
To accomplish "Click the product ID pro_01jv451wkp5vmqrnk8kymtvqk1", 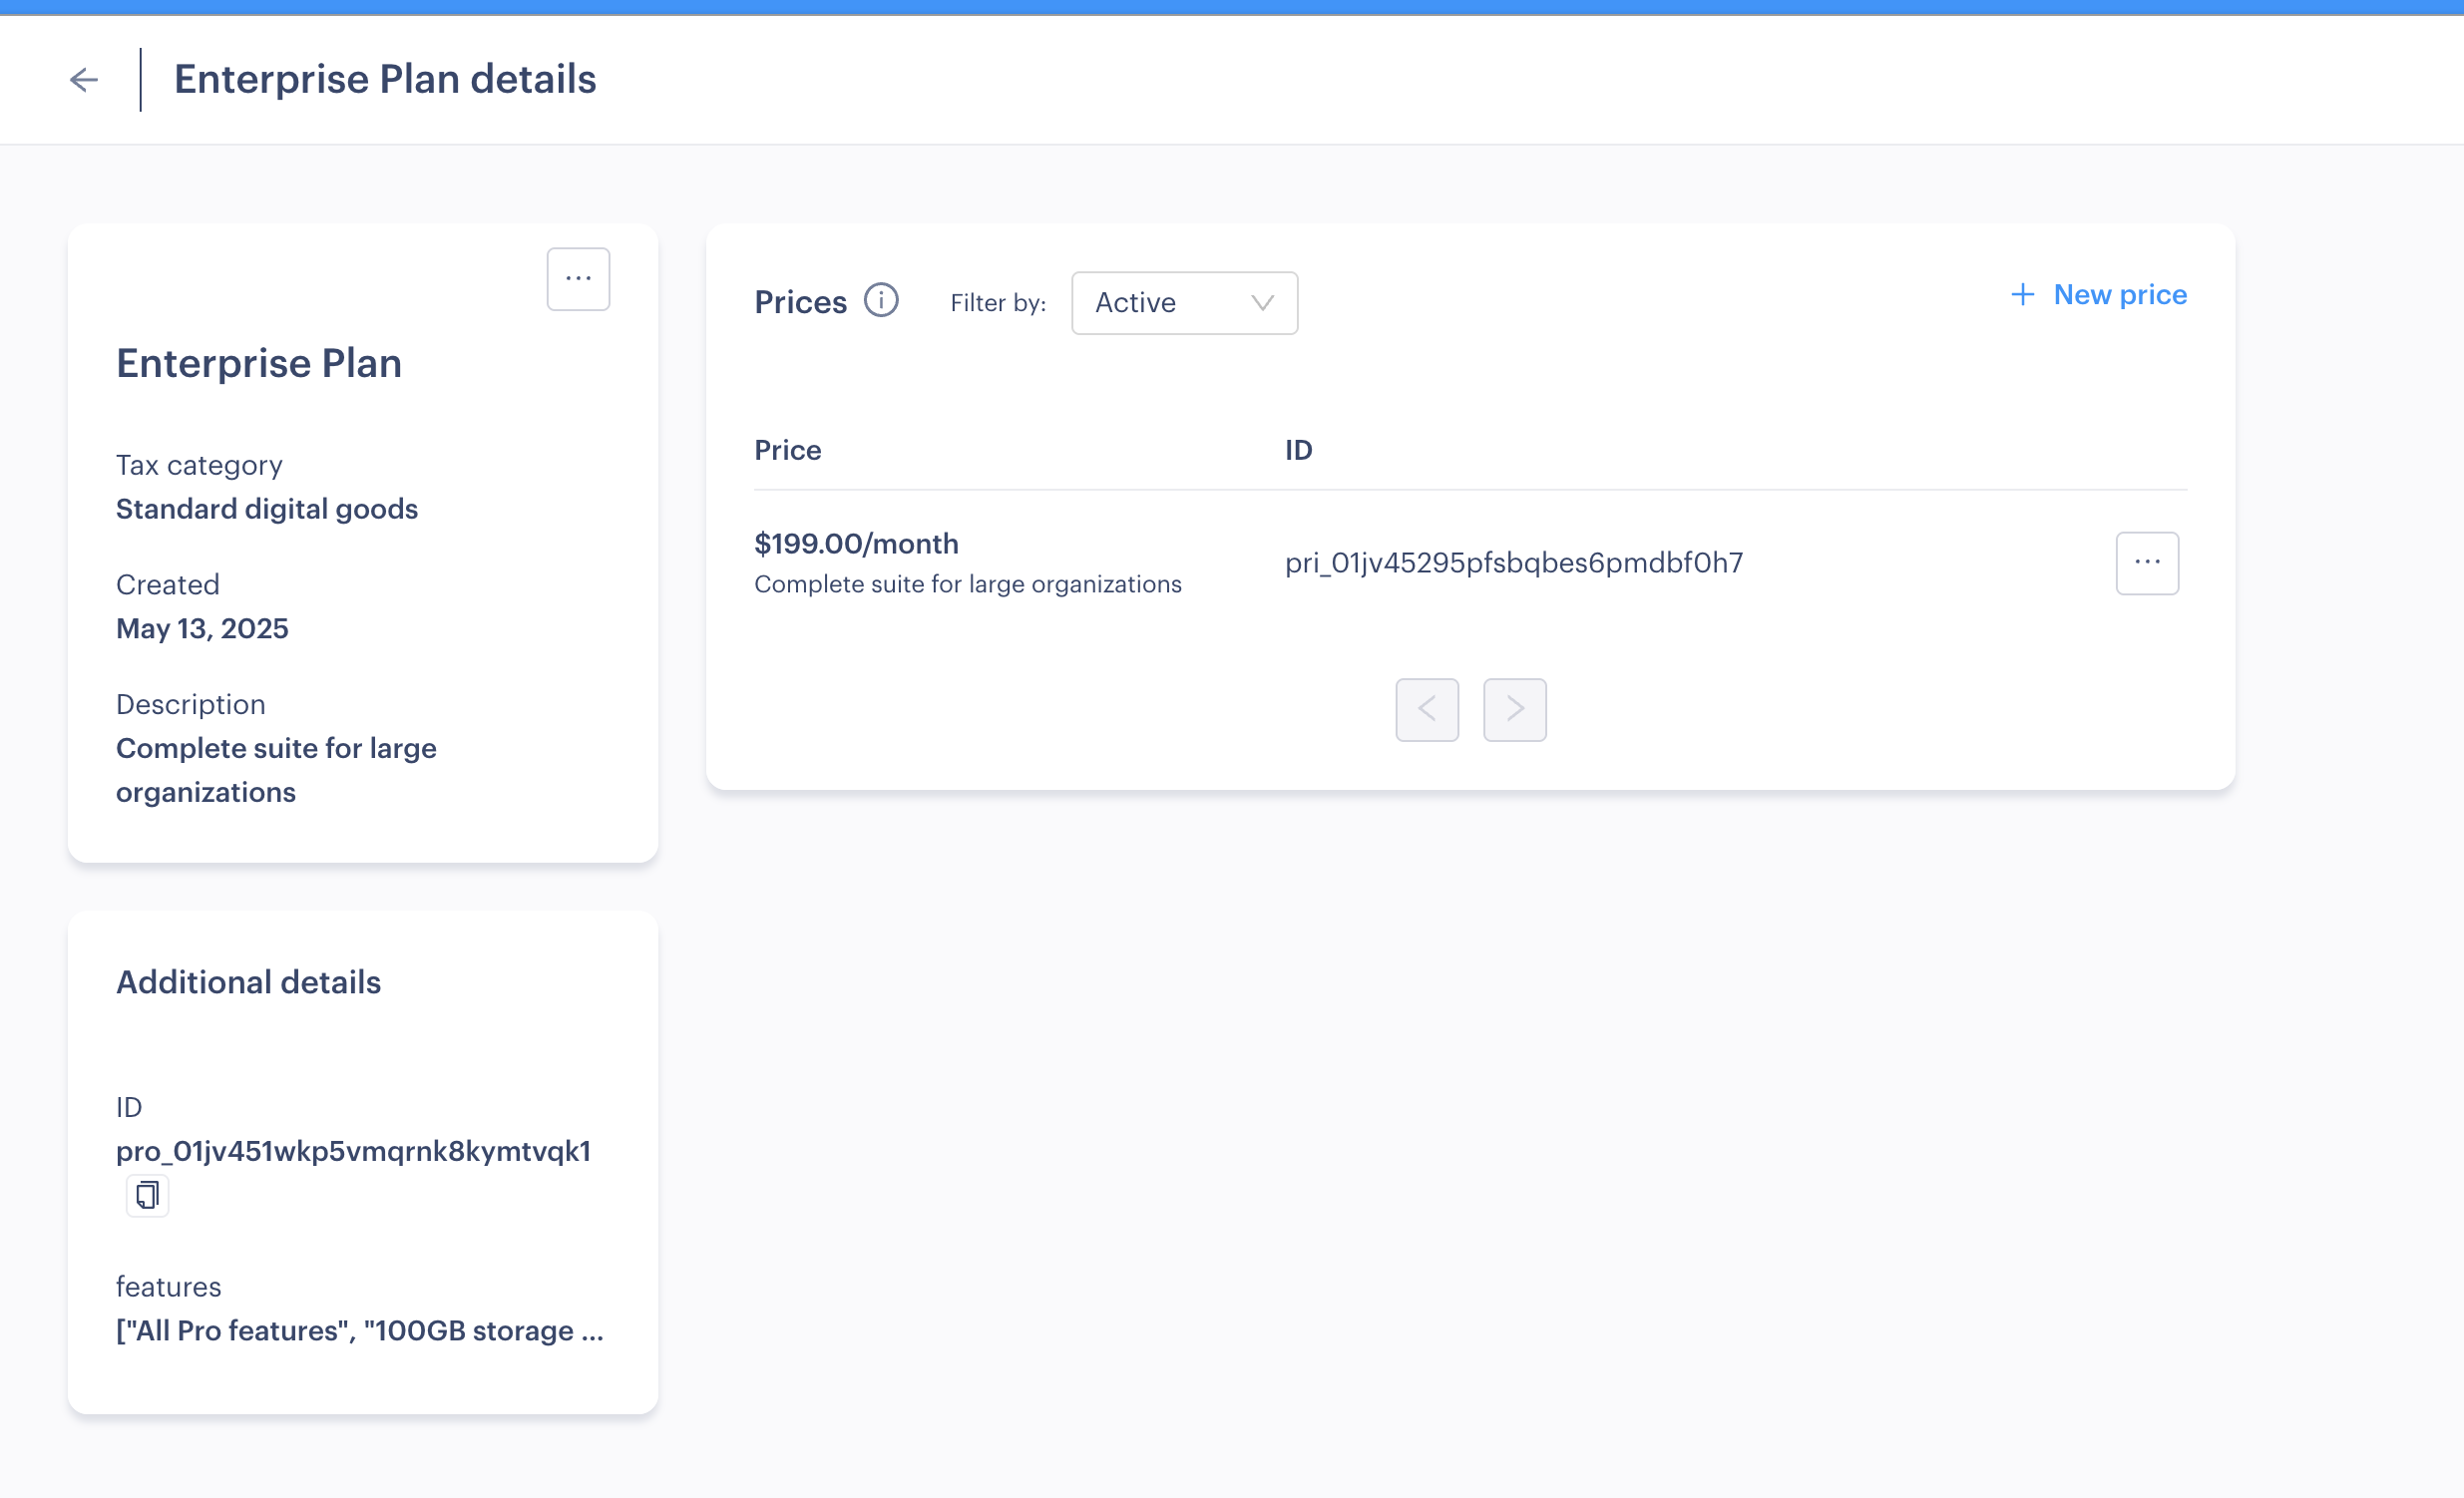I will [x=353, y=1151].
